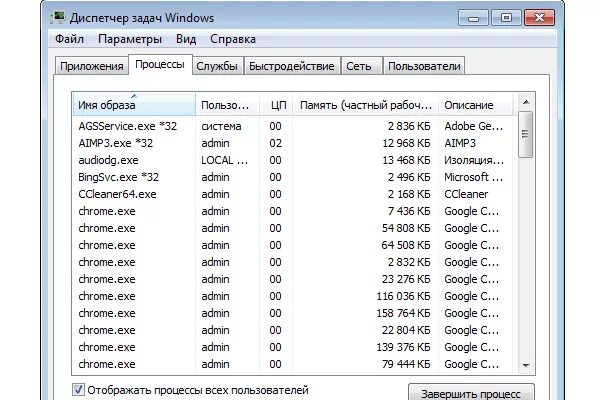This screenshot has width=600, height=400.
Task: Click the 2 496 КБ memory value
Action: pos(409,177)
